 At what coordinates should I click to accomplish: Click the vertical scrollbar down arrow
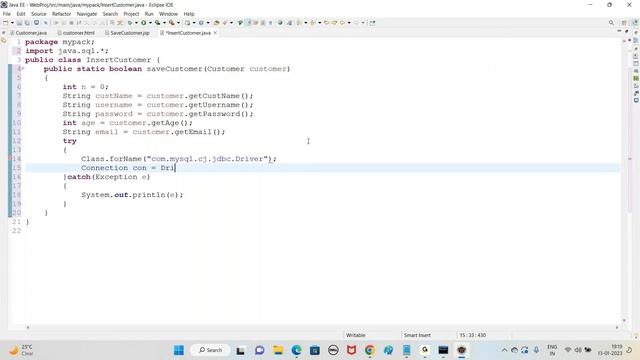coord(624,320)
